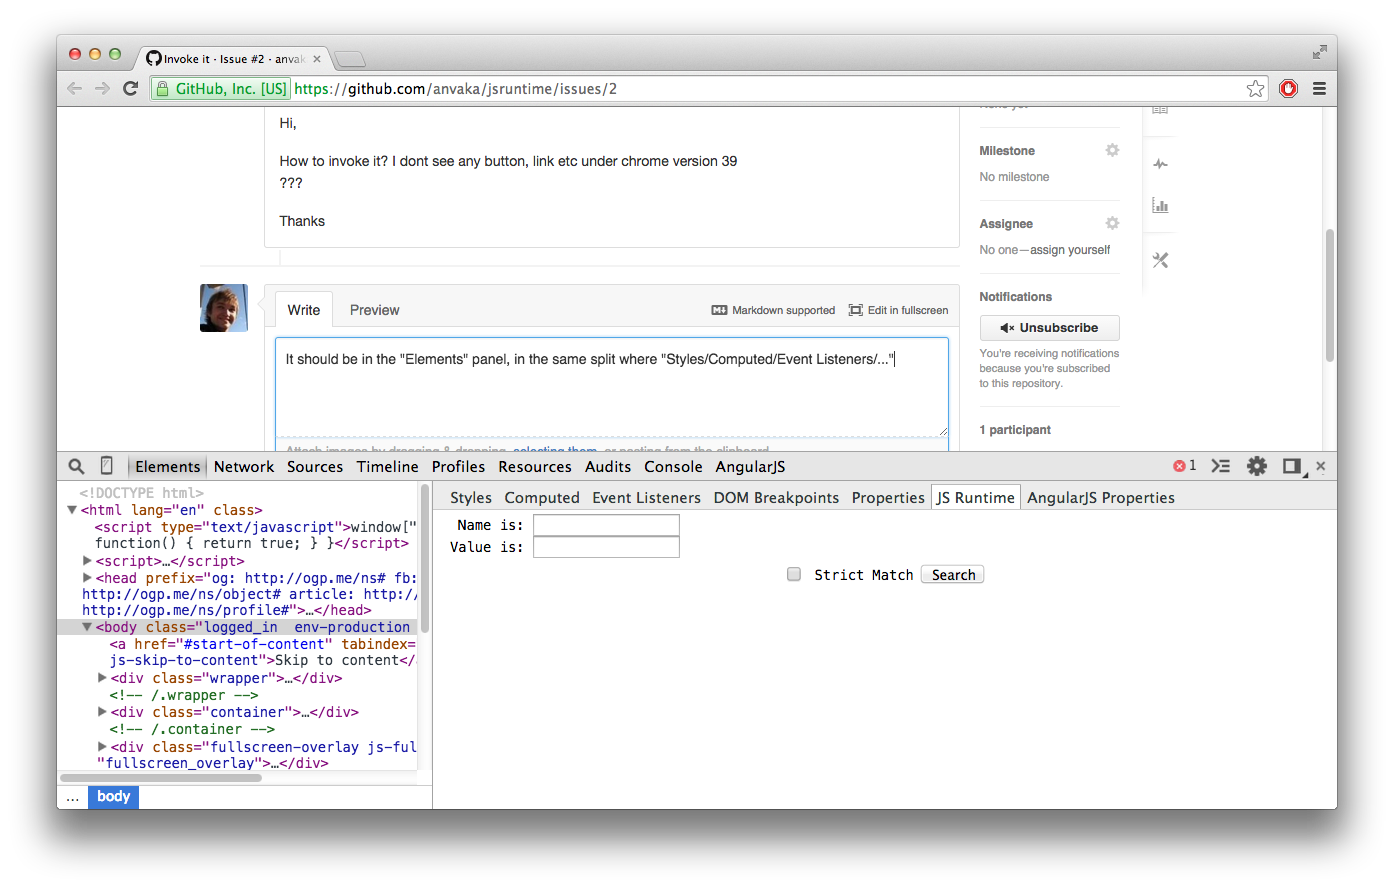Open the Console panel
Image resolution: width=1394 pixels, height=888 pixels.
673,467
